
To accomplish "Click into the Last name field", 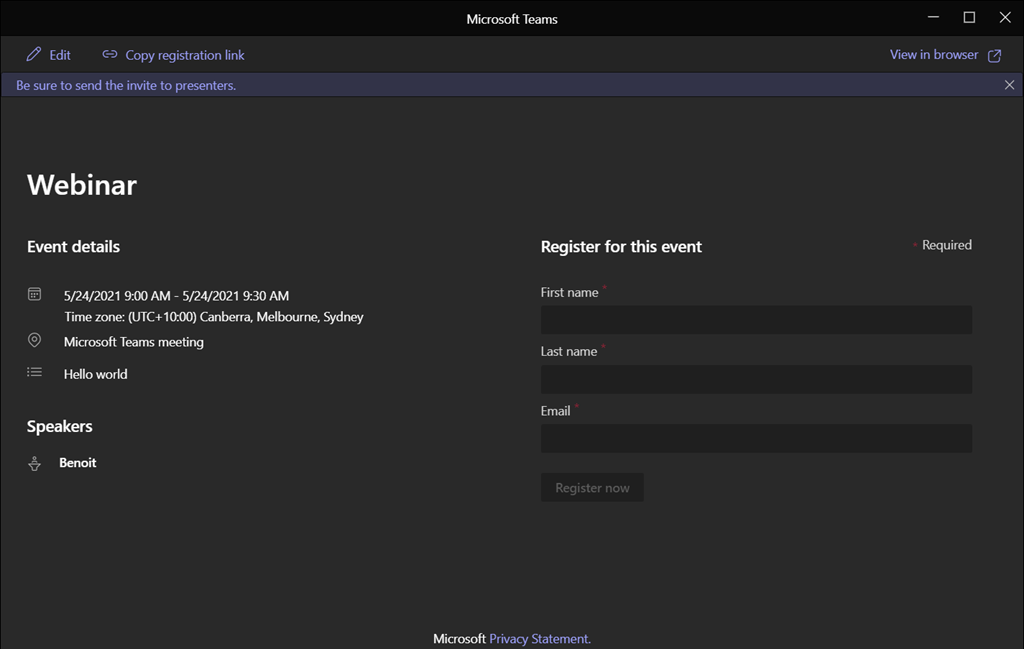I will [756, 379].
